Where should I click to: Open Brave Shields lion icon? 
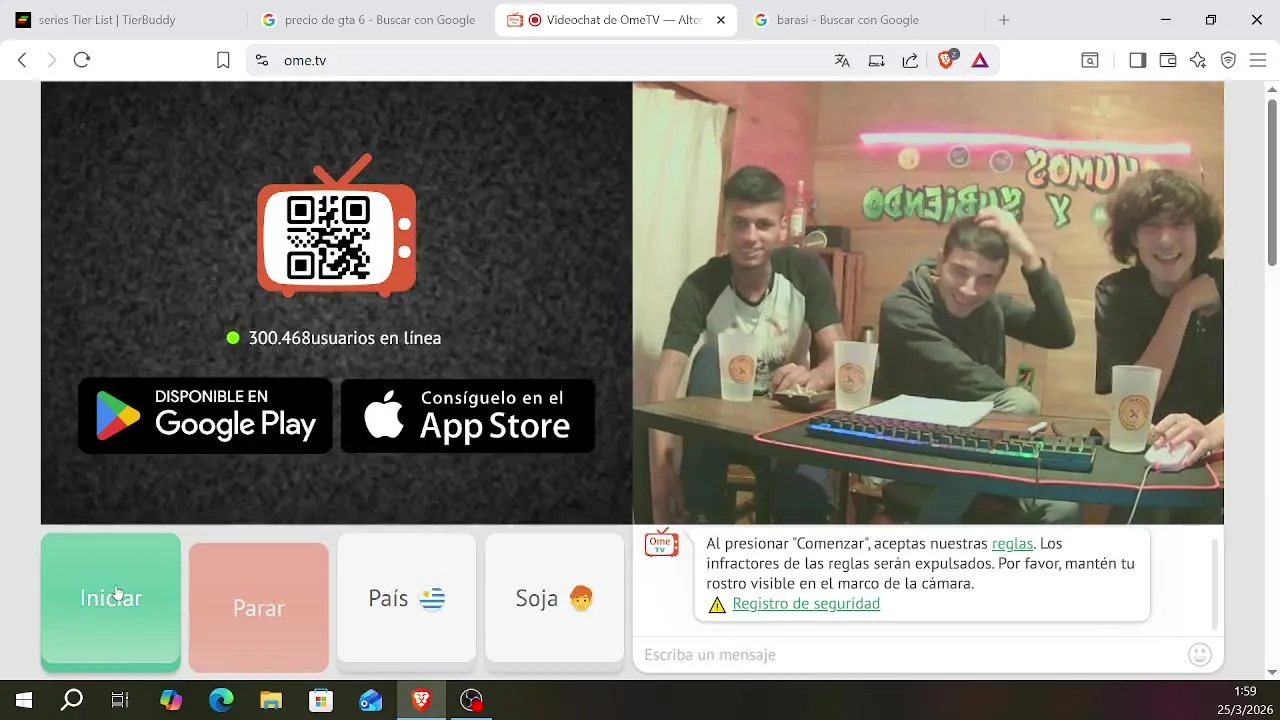click(x=946, y=60)
